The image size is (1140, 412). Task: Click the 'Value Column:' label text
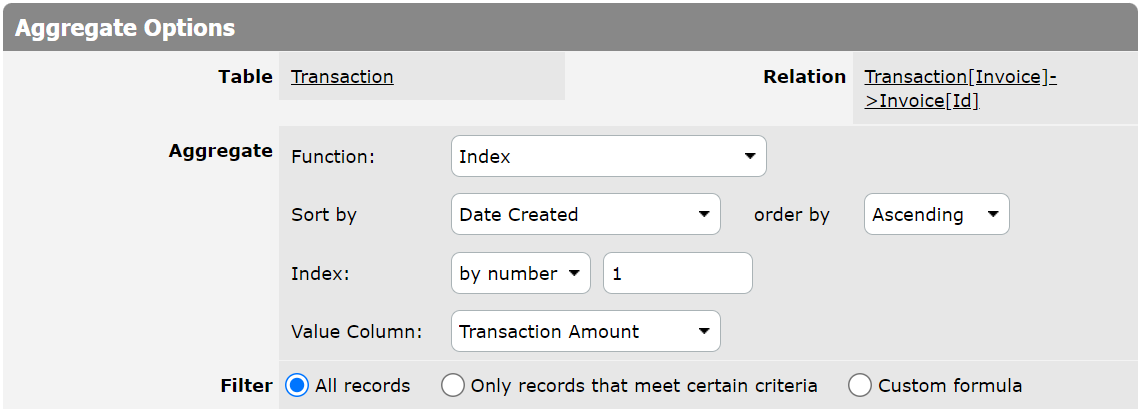click(x=357, y=332)
